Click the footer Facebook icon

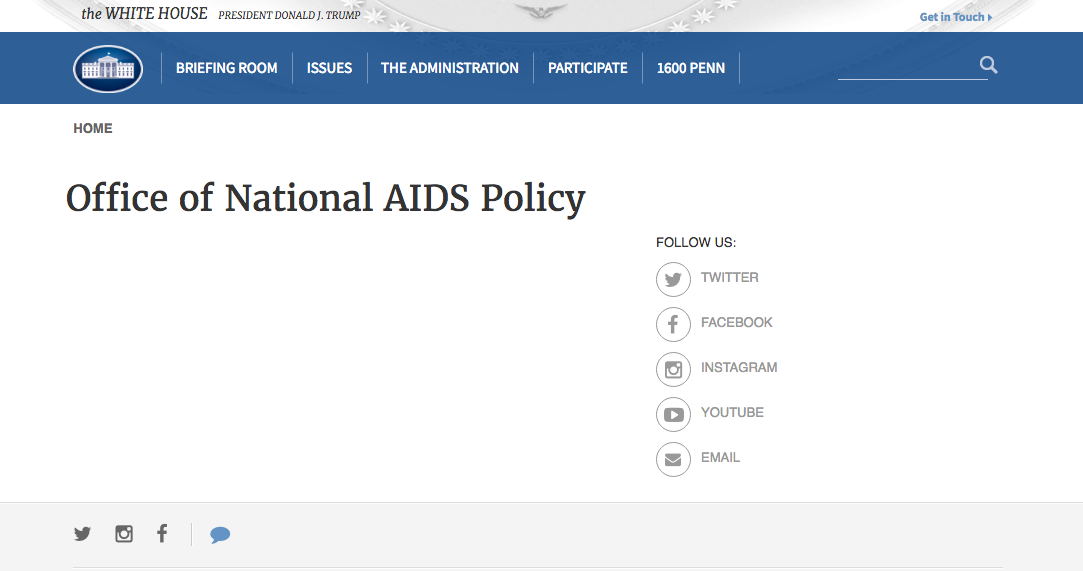[x=162, y=533]
